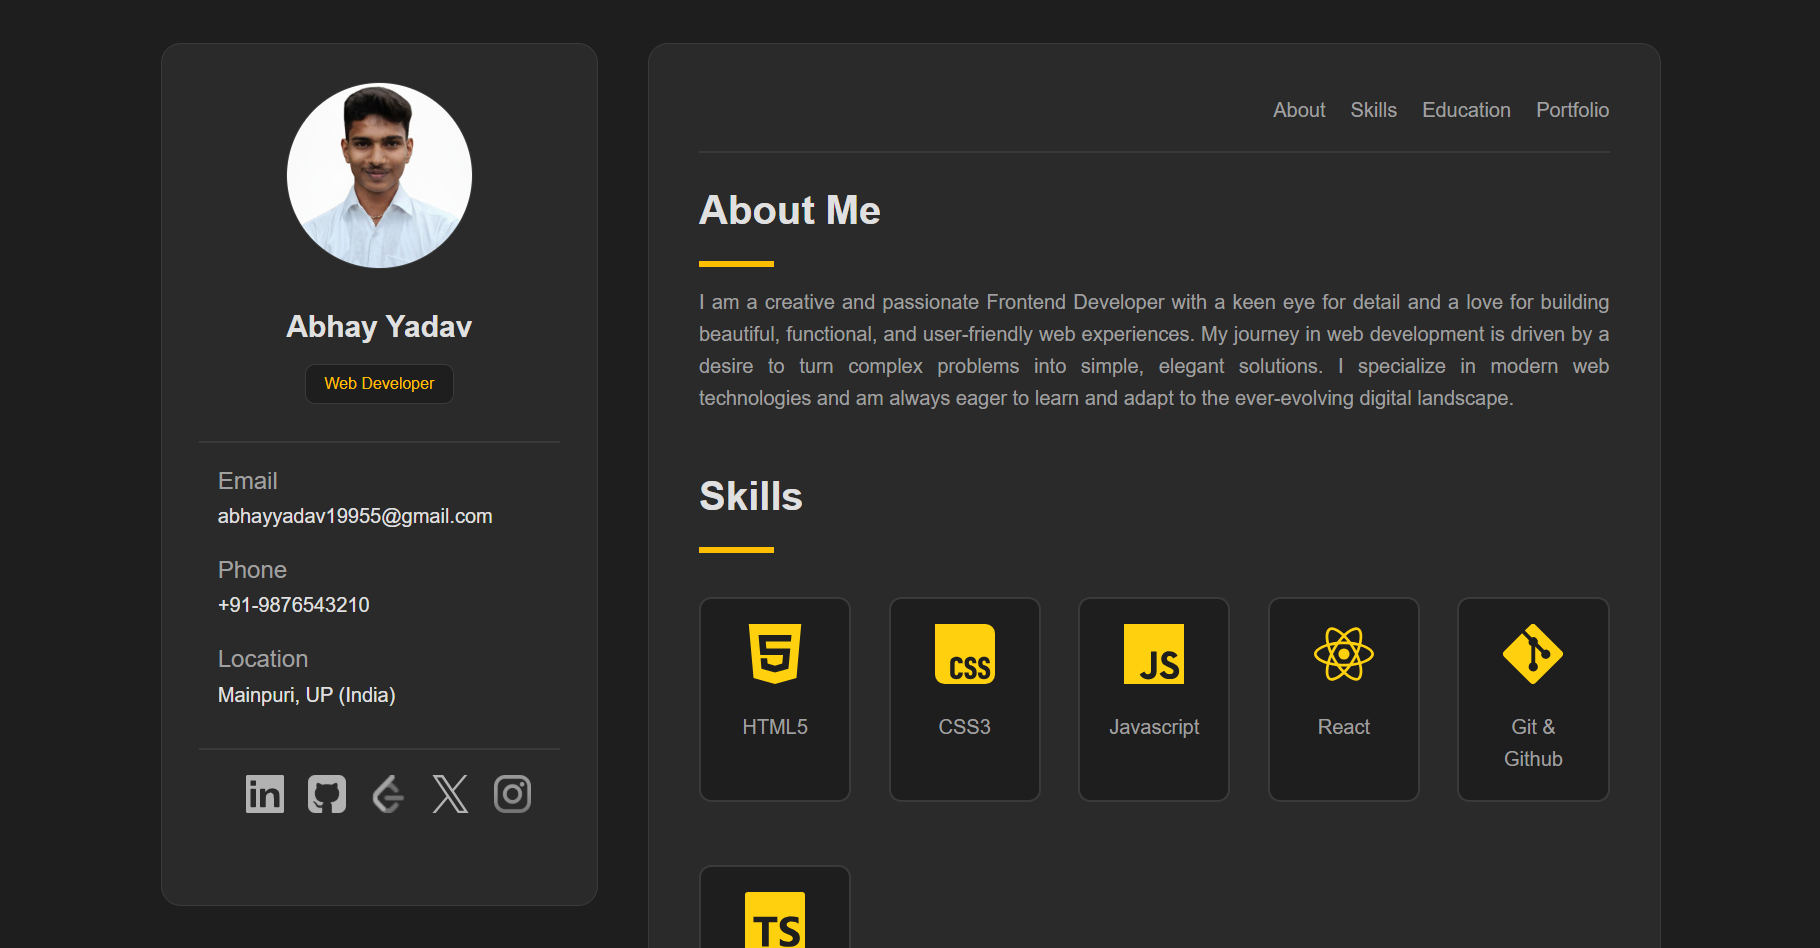Click the TypeScript TS icon
1820x948 pixels.
775,920
